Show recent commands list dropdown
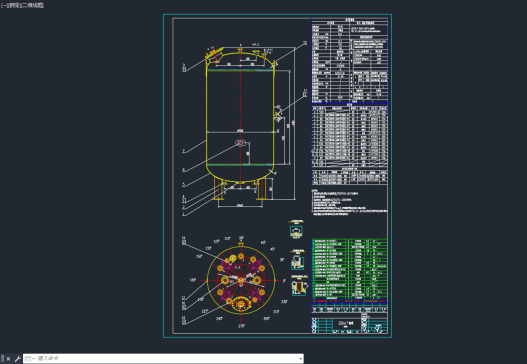This screenshot has width=527, height=364. click(30, 359)
